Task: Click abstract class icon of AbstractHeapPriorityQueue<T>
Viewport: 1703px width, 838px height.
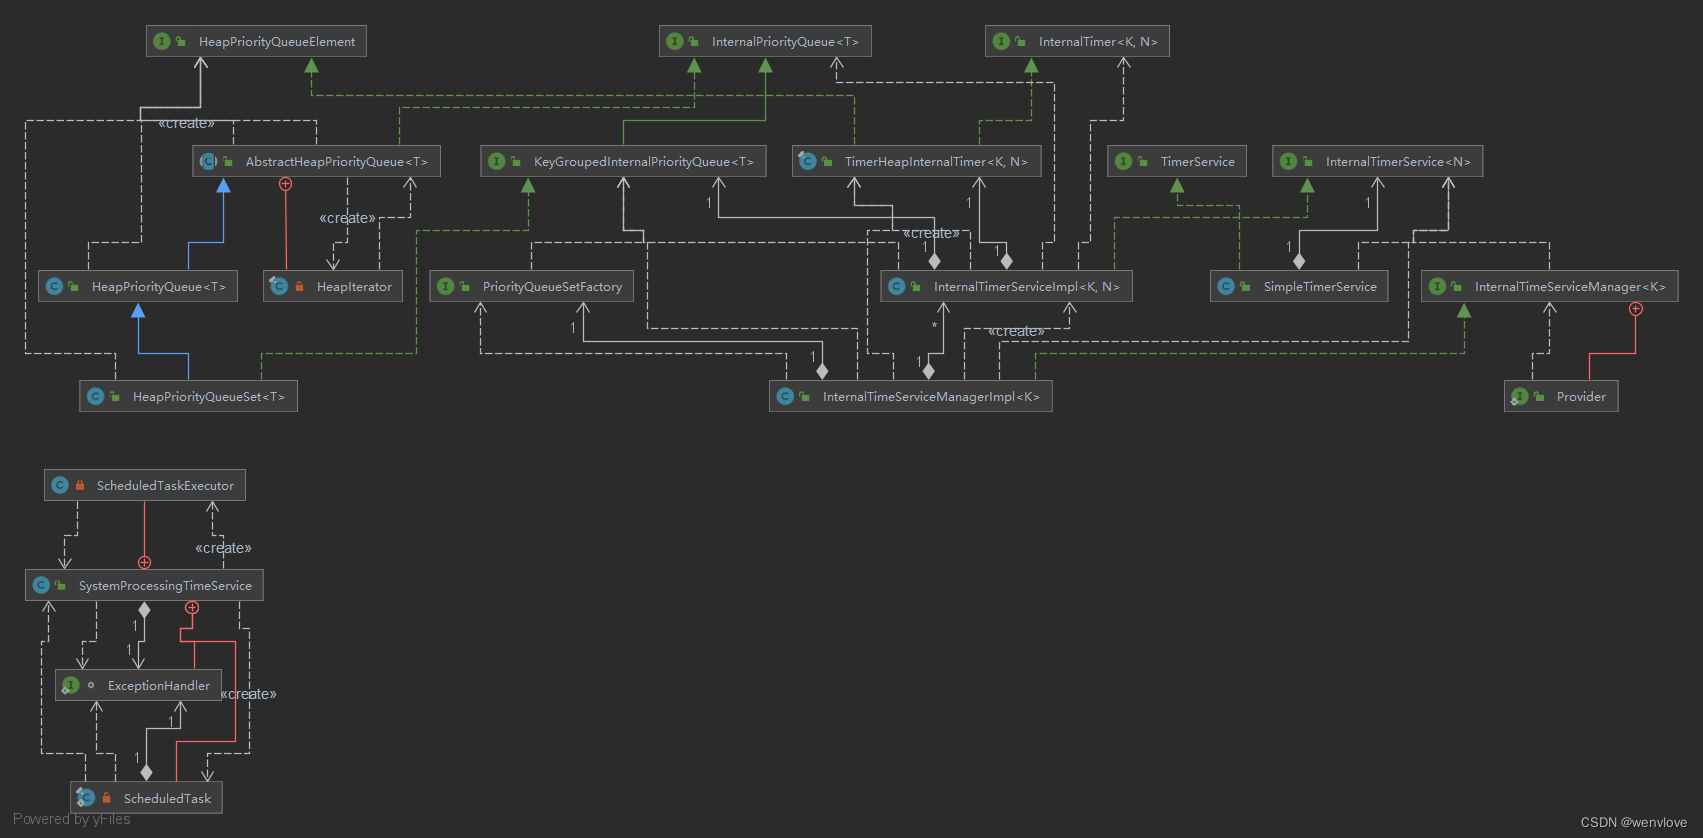Action: (x=208, y=161)
